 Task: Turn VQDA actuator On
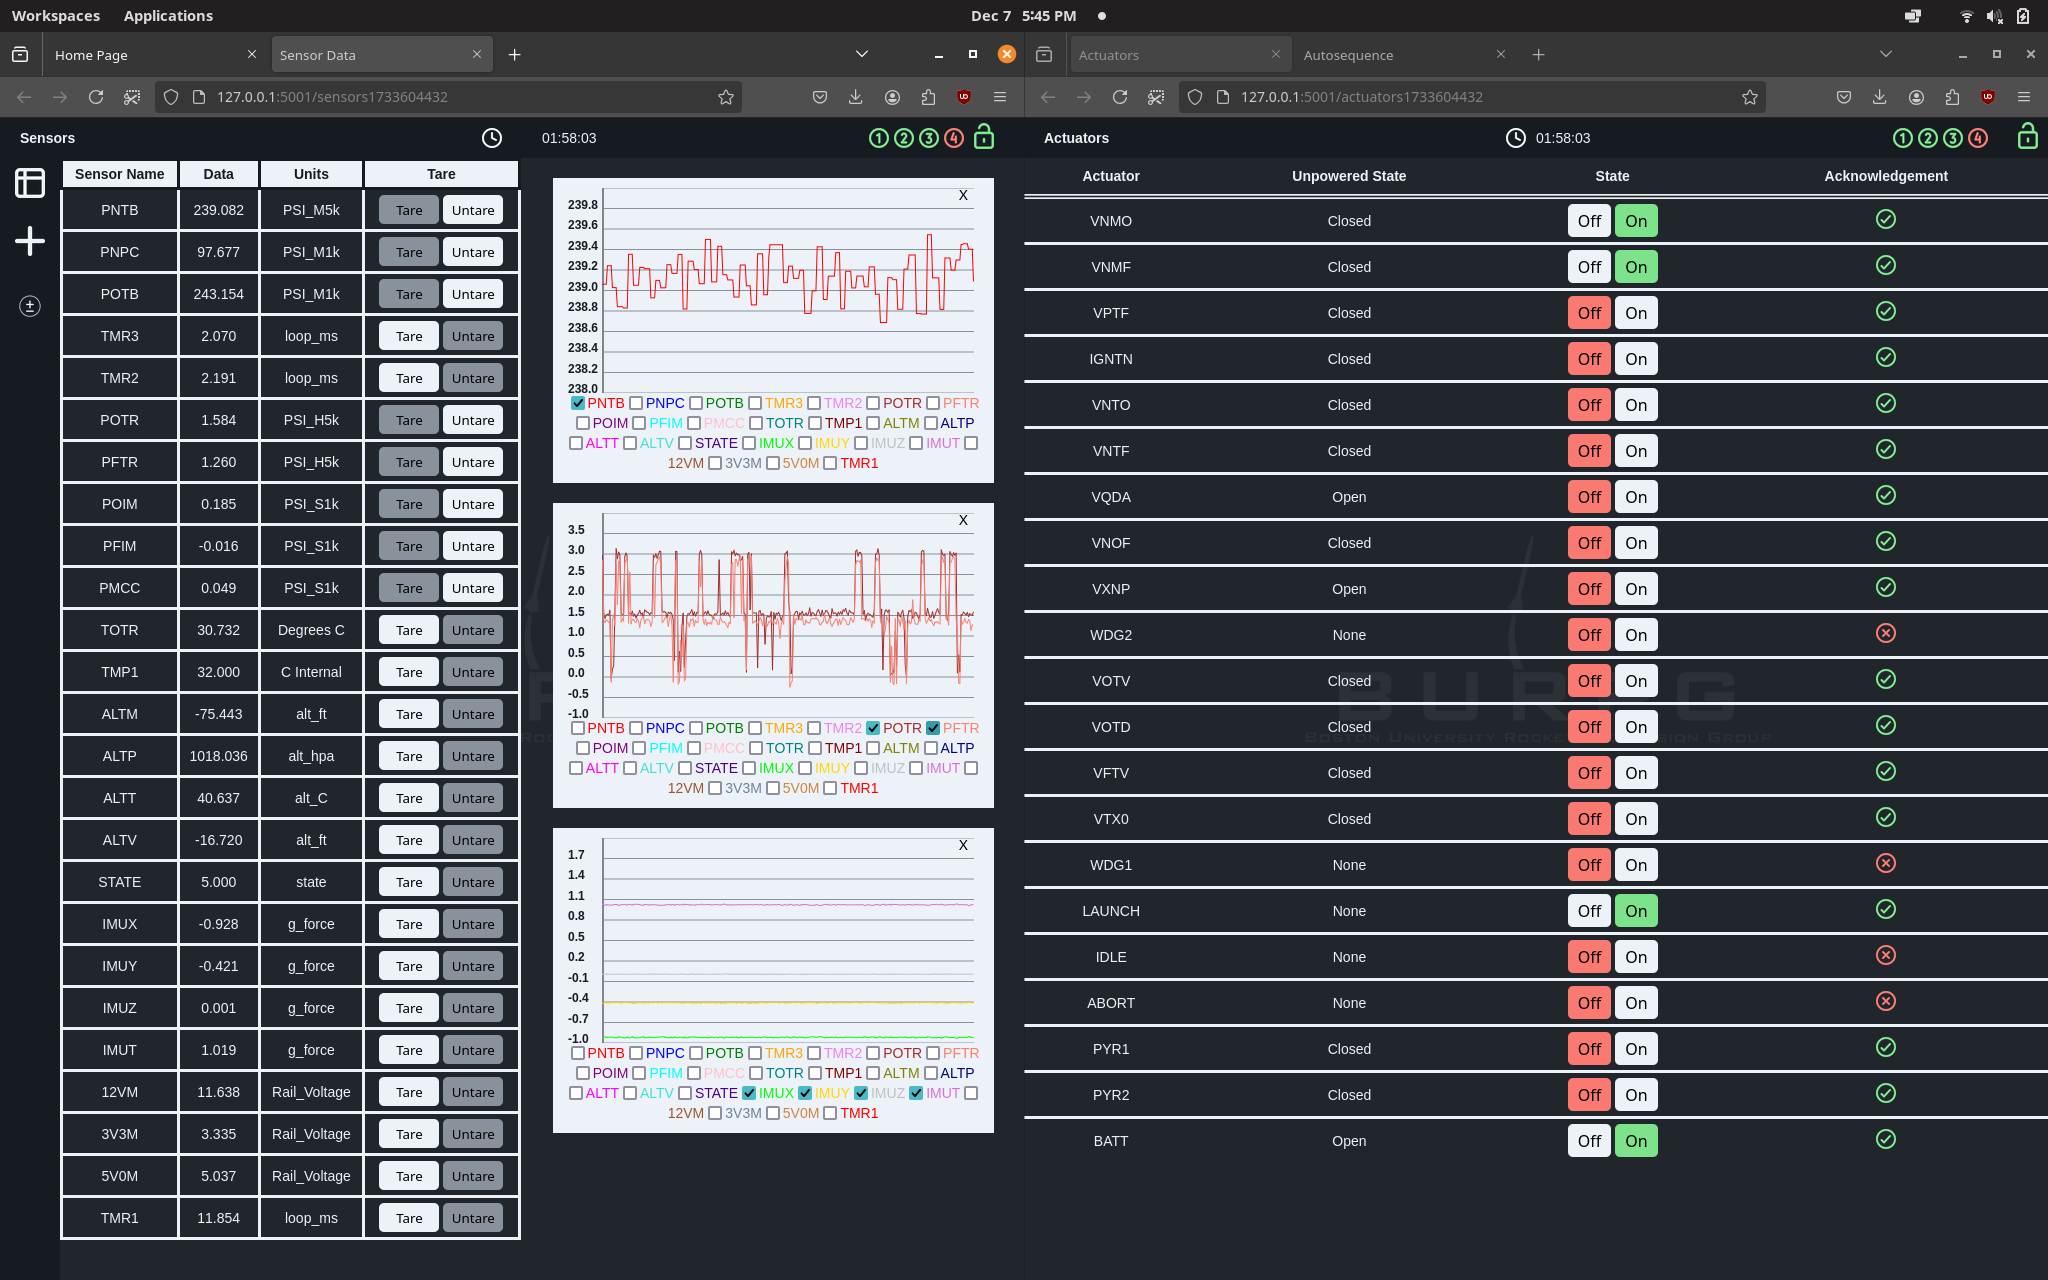click(x=1636, y=497)
